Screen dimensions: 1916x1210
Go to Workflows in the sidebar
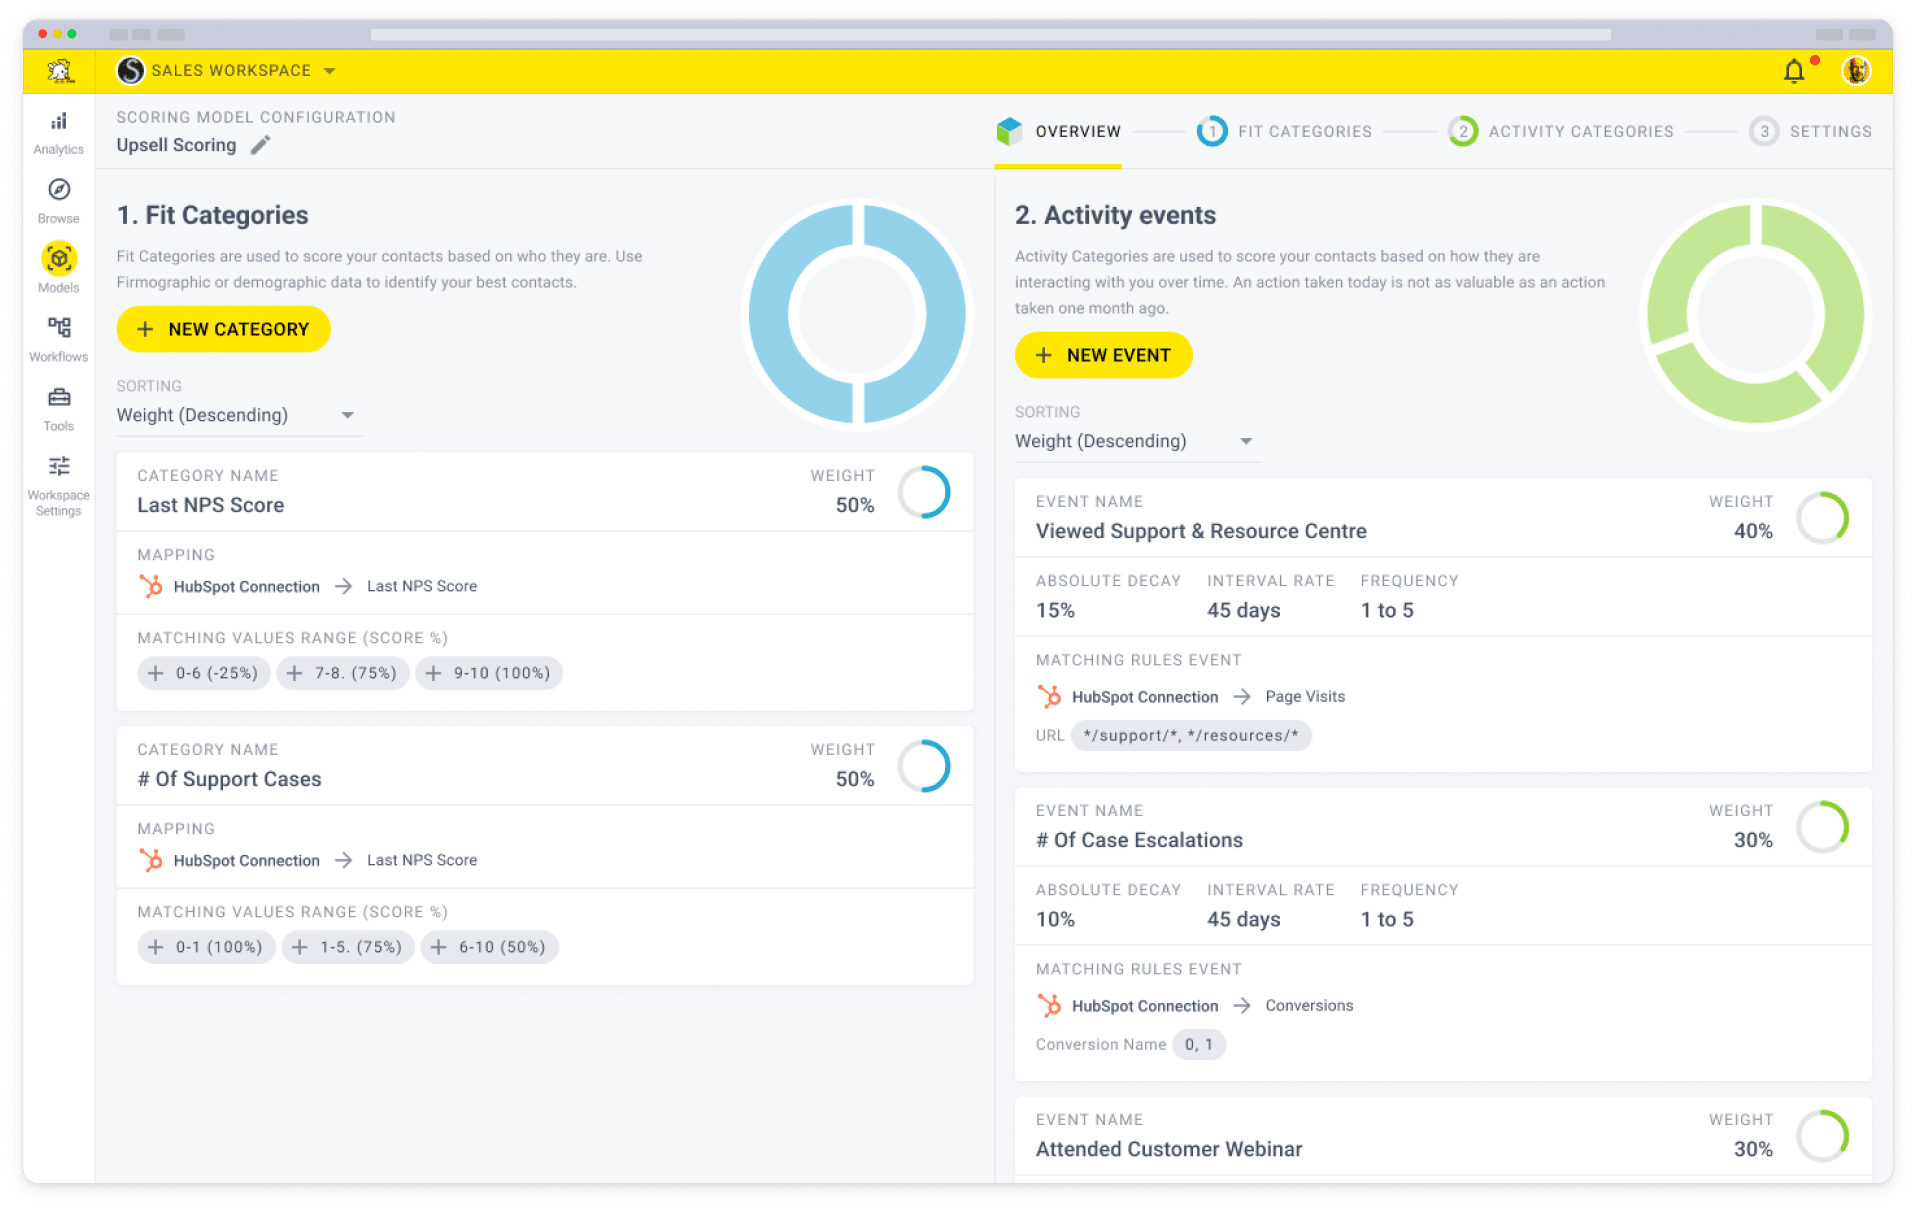[x=59, y=329]
